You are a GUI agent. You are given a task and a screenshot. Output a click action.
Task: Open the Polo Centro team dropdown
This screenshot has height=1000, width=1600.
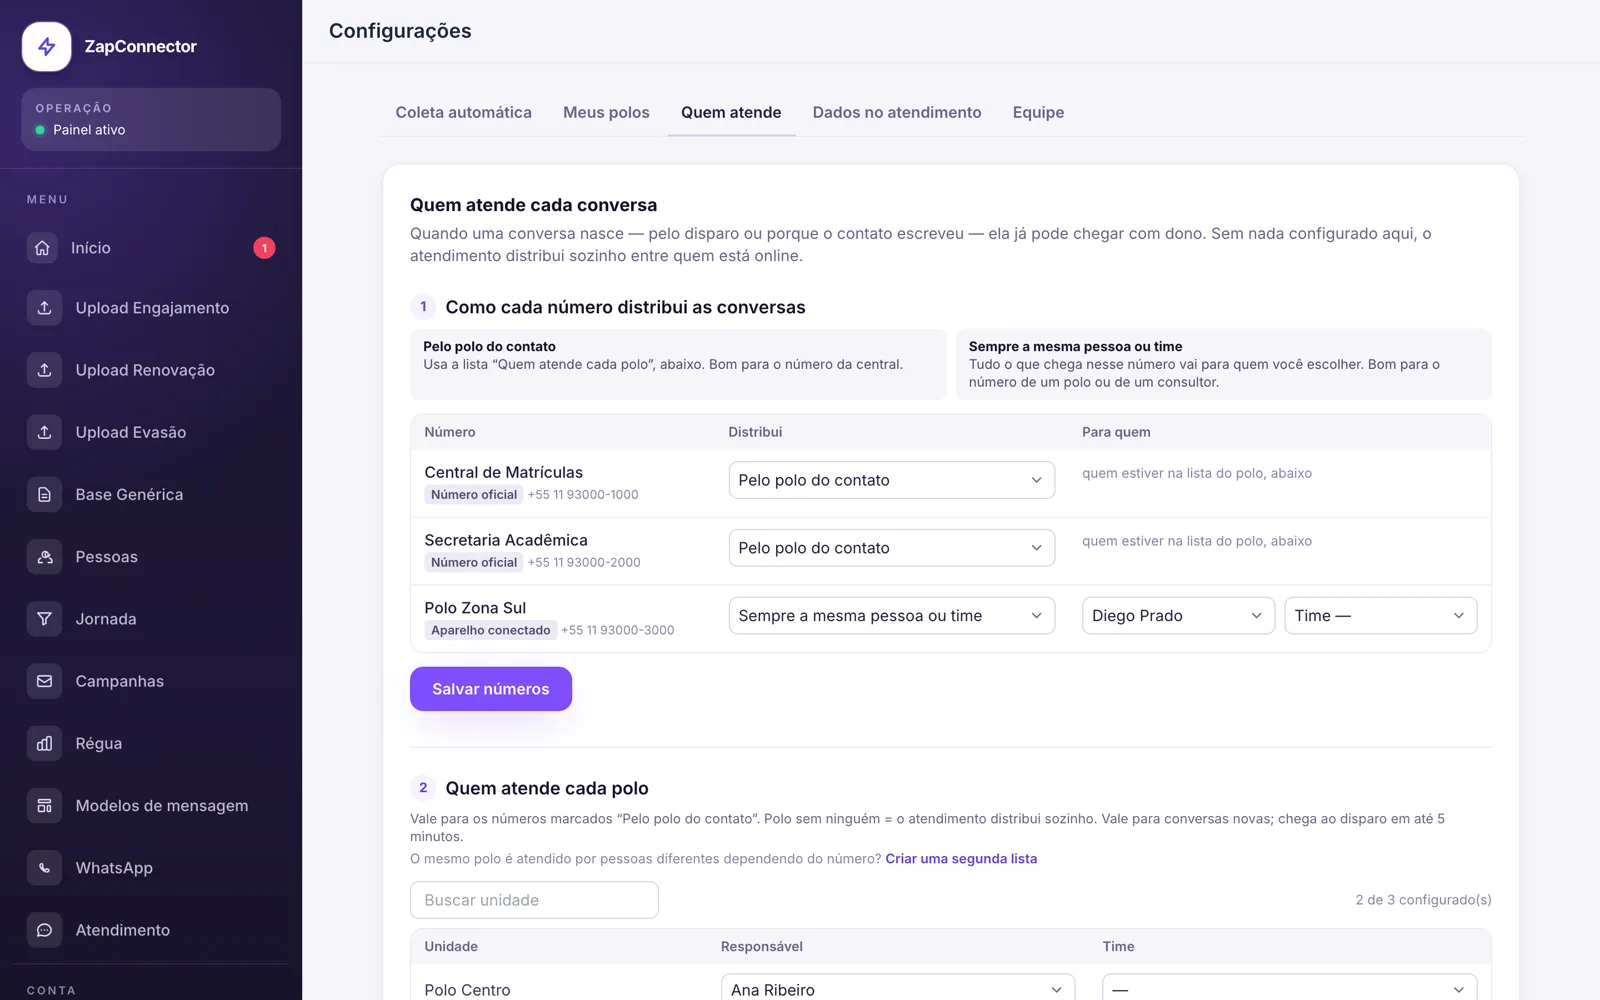coord(1290,989)
